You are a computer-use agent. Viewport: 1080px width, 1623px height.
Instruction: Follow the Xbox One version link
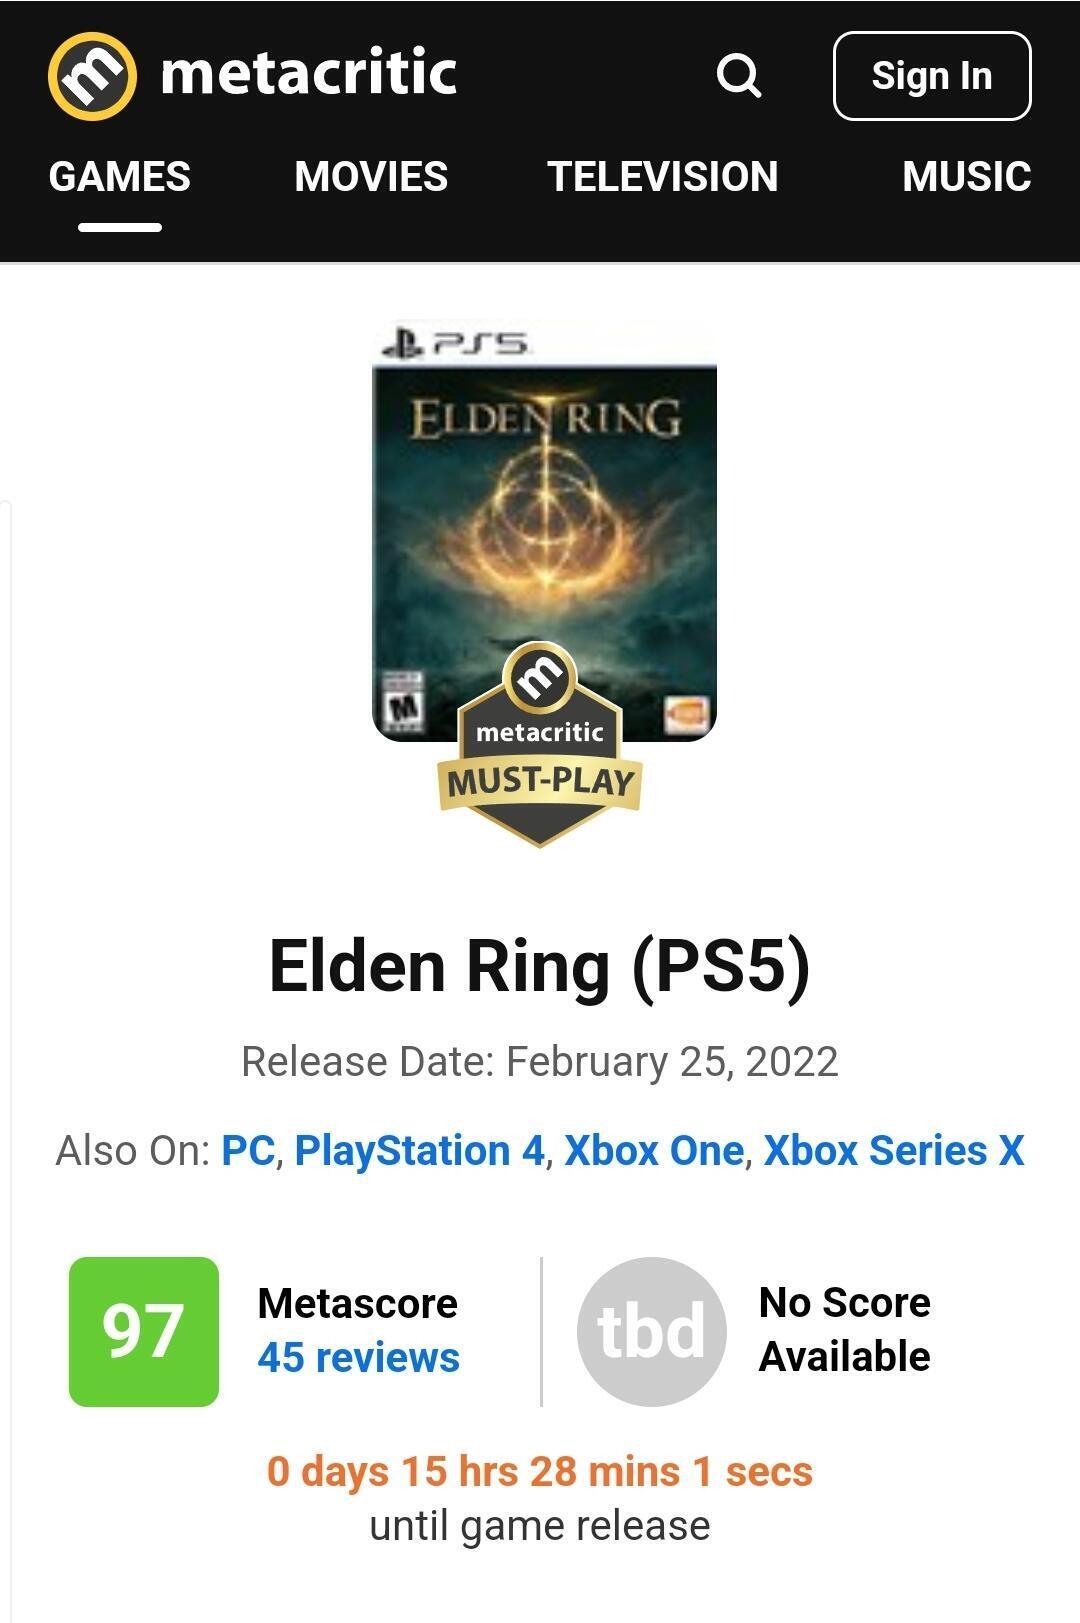pos(654,1150)
